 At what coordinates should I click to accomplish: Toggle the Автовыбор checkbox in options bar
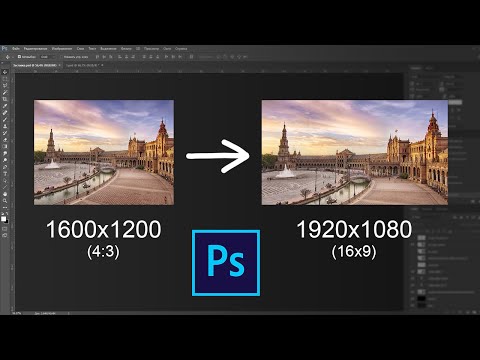point(19,57)
